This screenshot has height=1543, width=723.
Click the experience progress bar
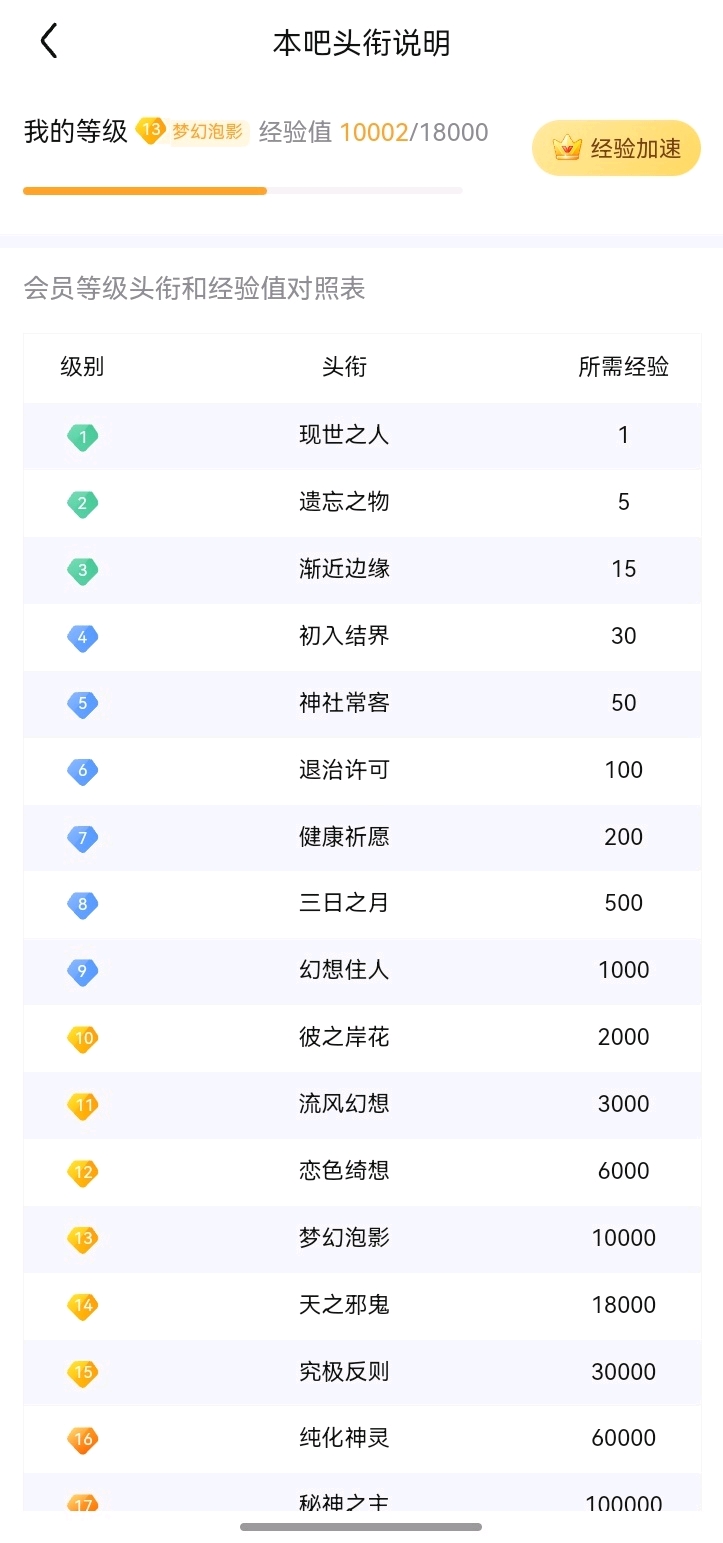[243, 190]
